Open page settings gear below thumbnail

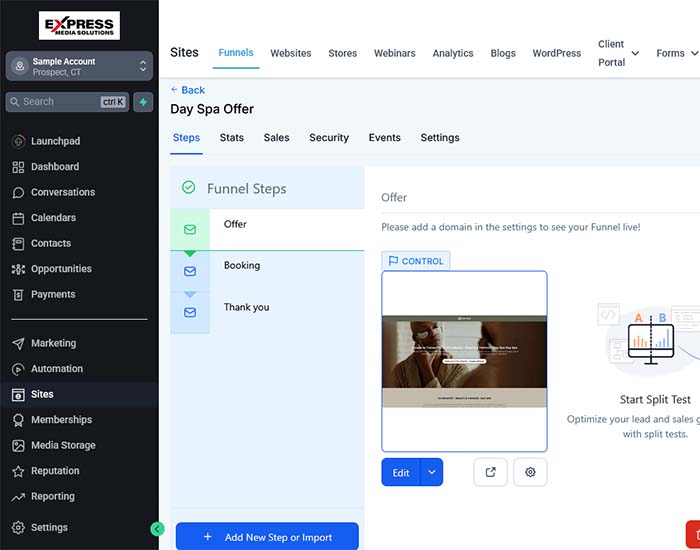[530, 472]
